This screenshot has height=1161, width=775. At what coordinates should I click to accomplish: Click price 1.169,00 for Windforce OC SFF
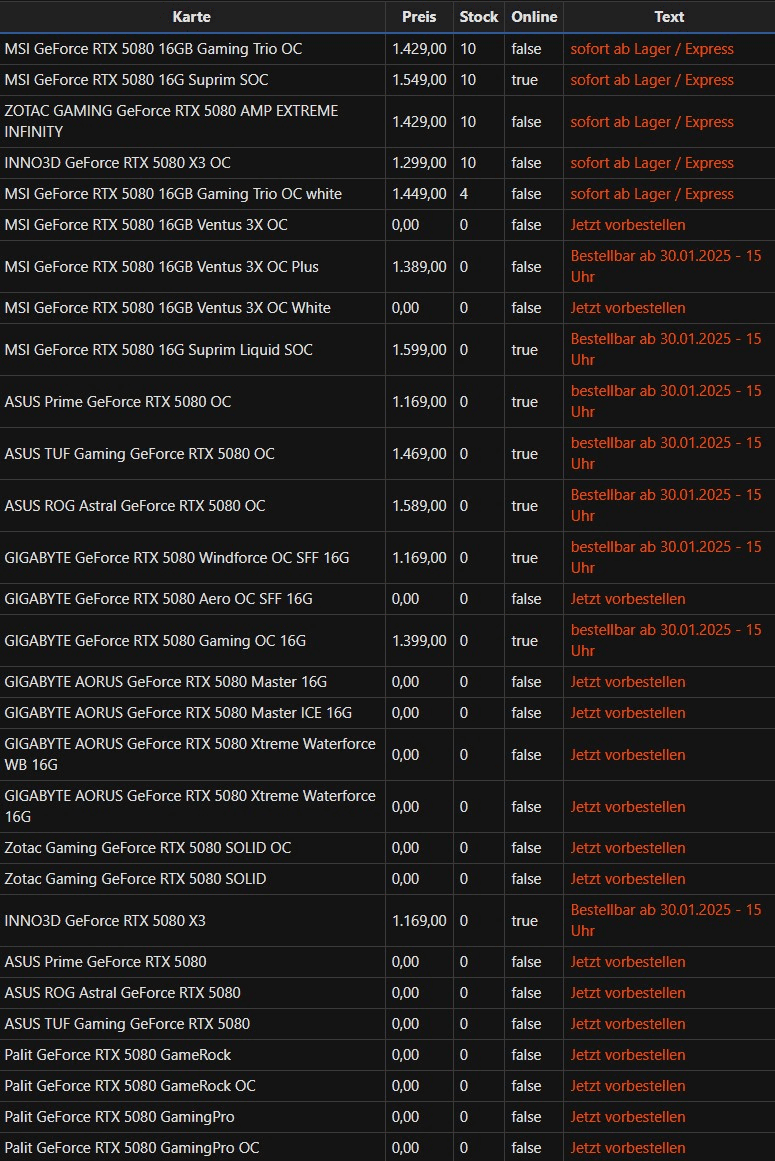click(x=419, y=557)
